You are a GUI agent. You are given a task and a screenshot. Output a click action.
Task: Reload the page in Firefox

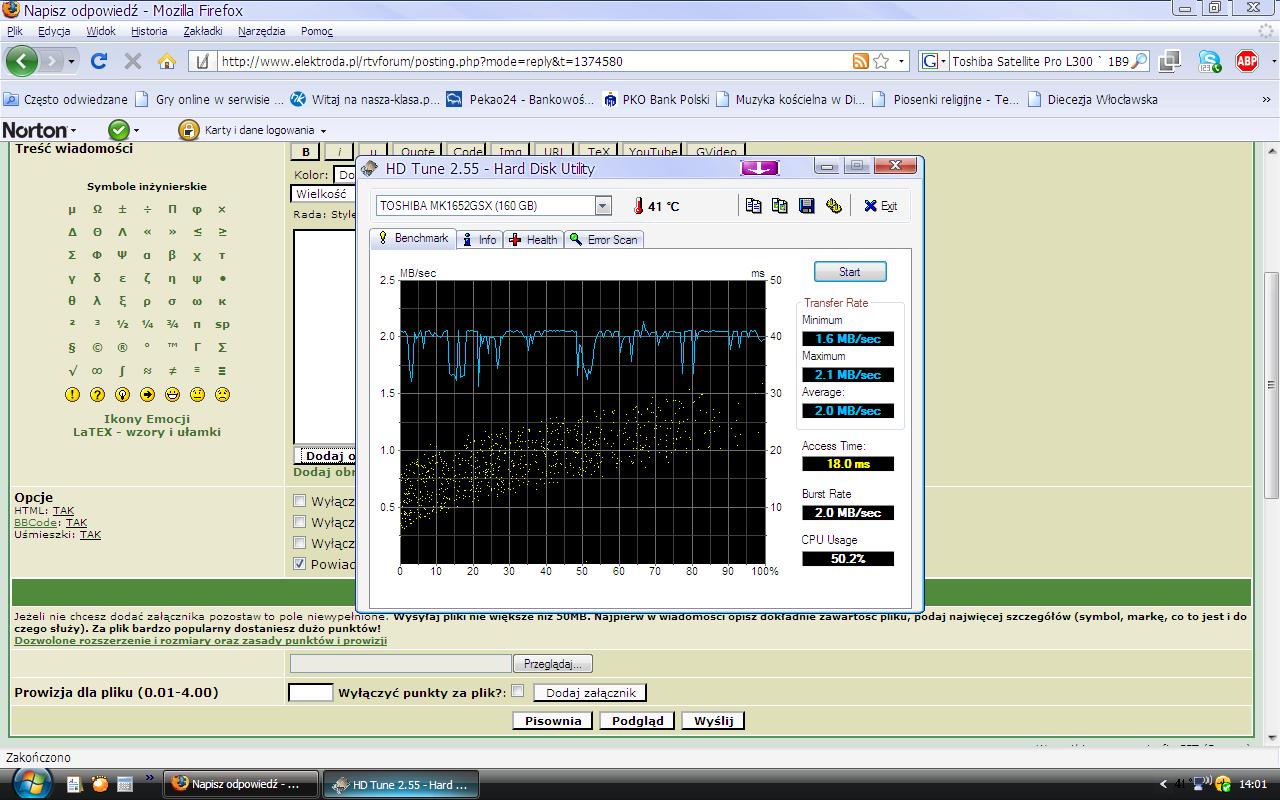coord(99,61)
